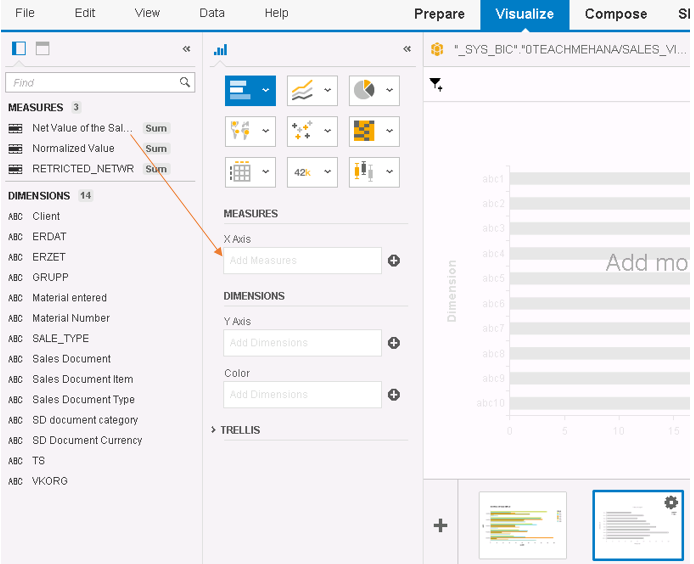Switch to the horizontal data panel layout icon

coord(42,48)
